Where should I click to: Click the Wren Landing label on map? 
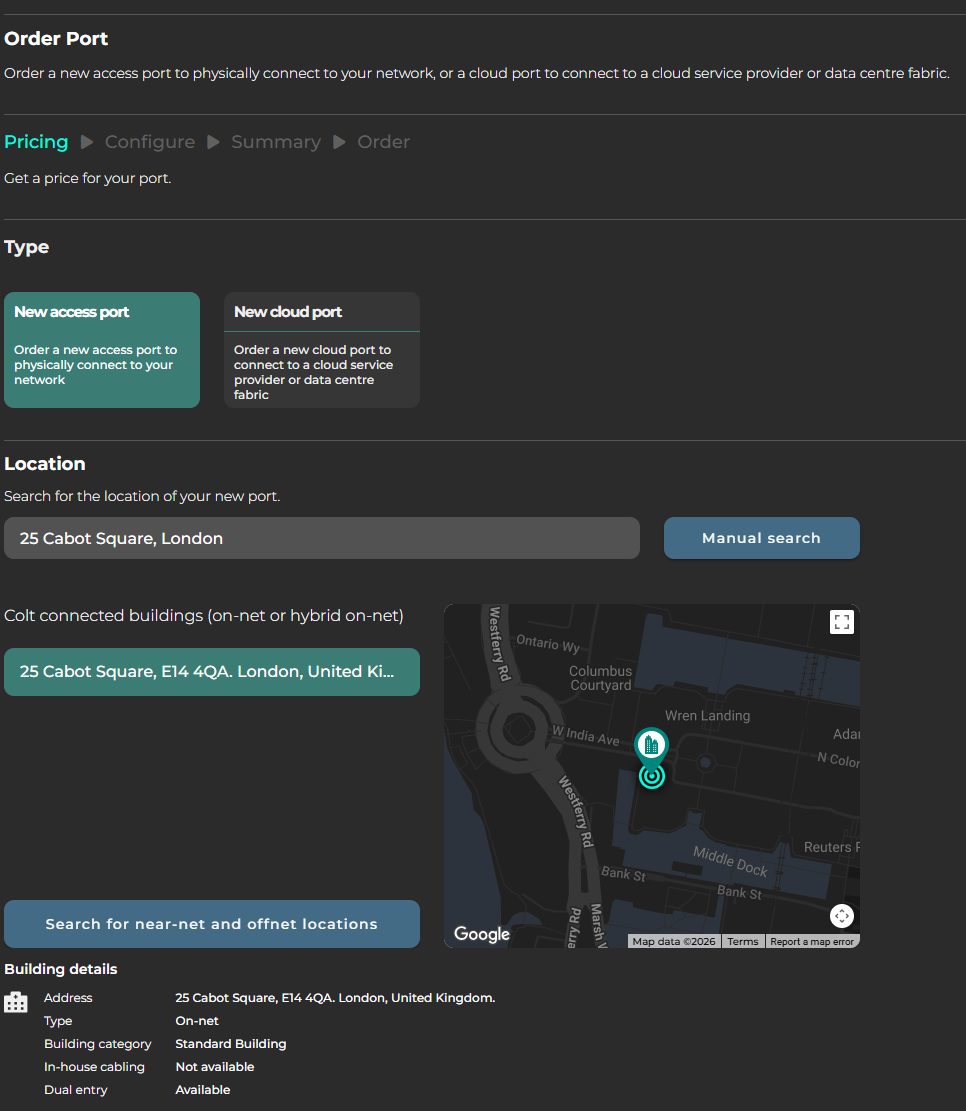coord(707,716)
